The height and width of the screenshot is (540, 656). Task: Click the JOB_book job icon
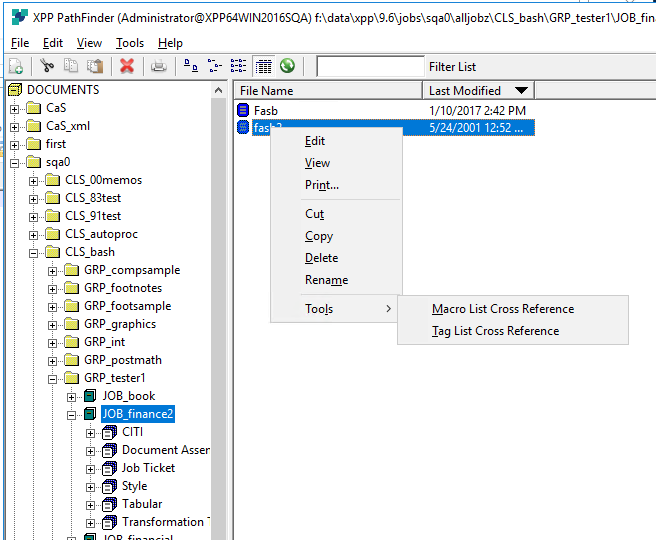coord(90,396)
